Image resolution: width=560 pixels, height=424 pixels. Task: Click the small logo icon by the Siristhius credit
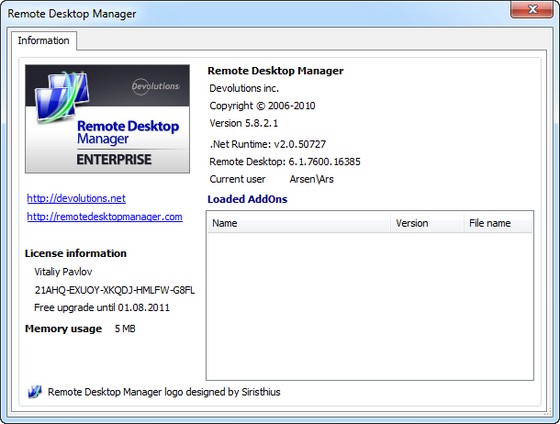click(35, 392)
